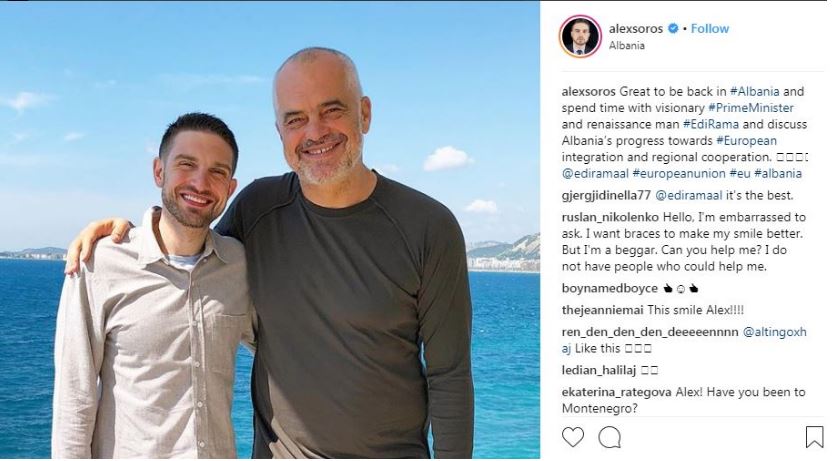
Task: Visit the @altingoxhaj mention
Action: point(774,332)
